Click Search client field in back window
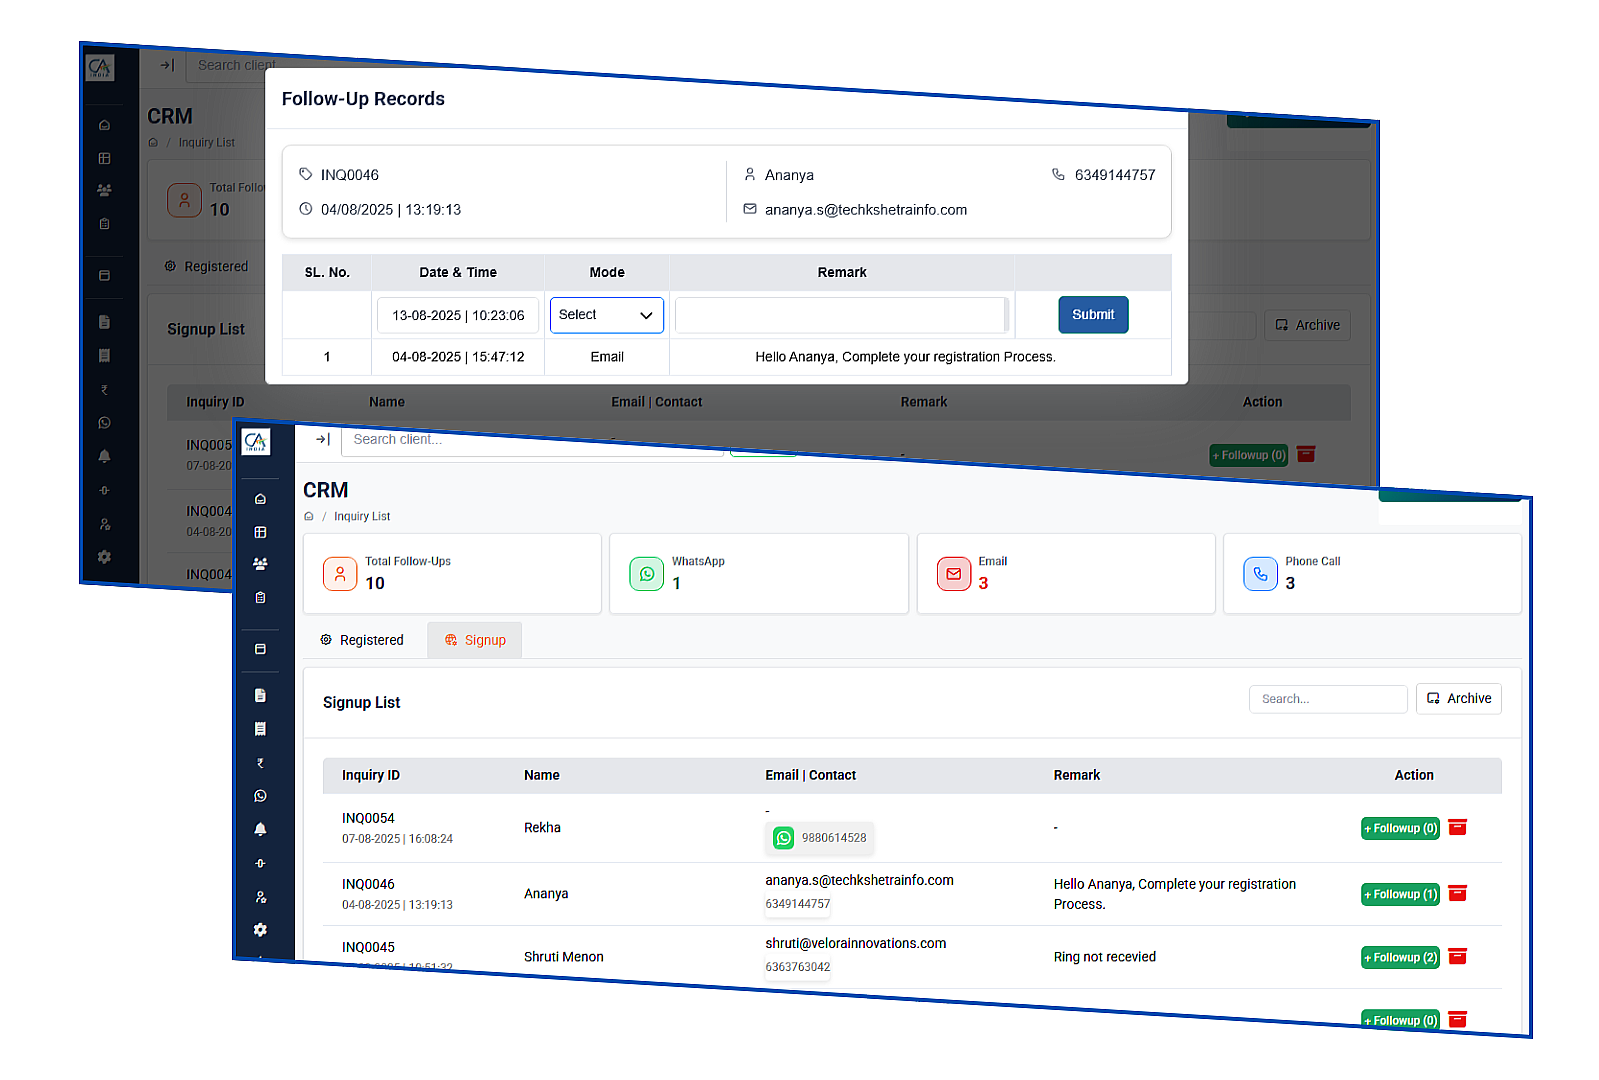The height and width of the screenshot is (1080, 1599). pos(232,65)
